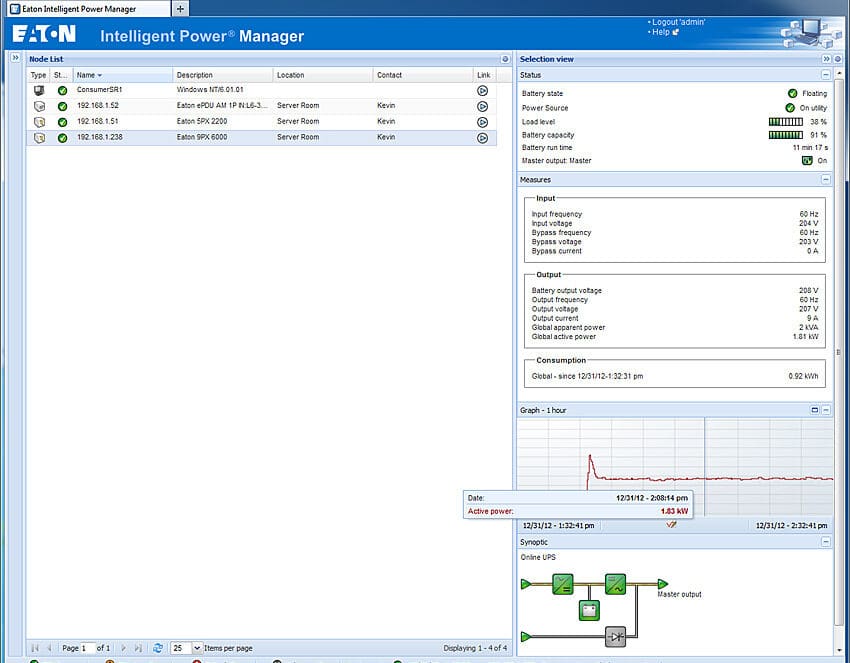This screenshot has width=850, height=663.
Task: Collapse the Measures section
Action: [x=826, y=179]
